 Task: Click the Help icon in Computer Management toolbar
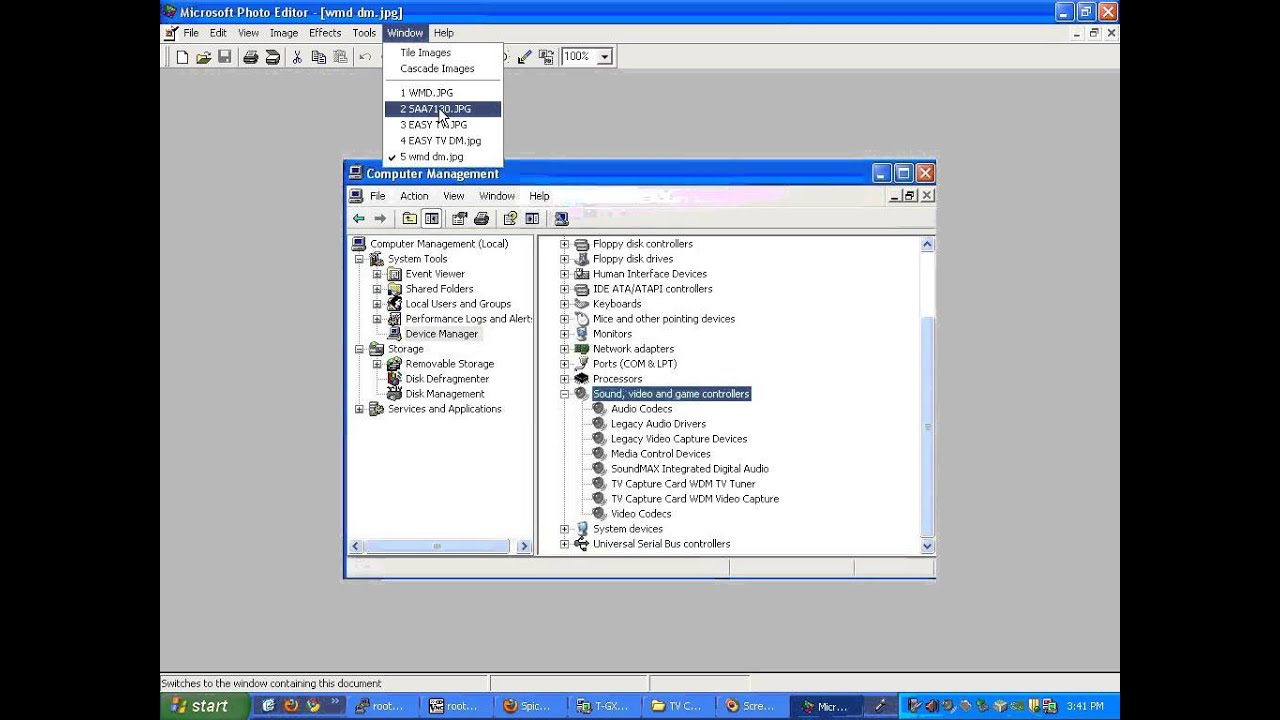(510, 218)
